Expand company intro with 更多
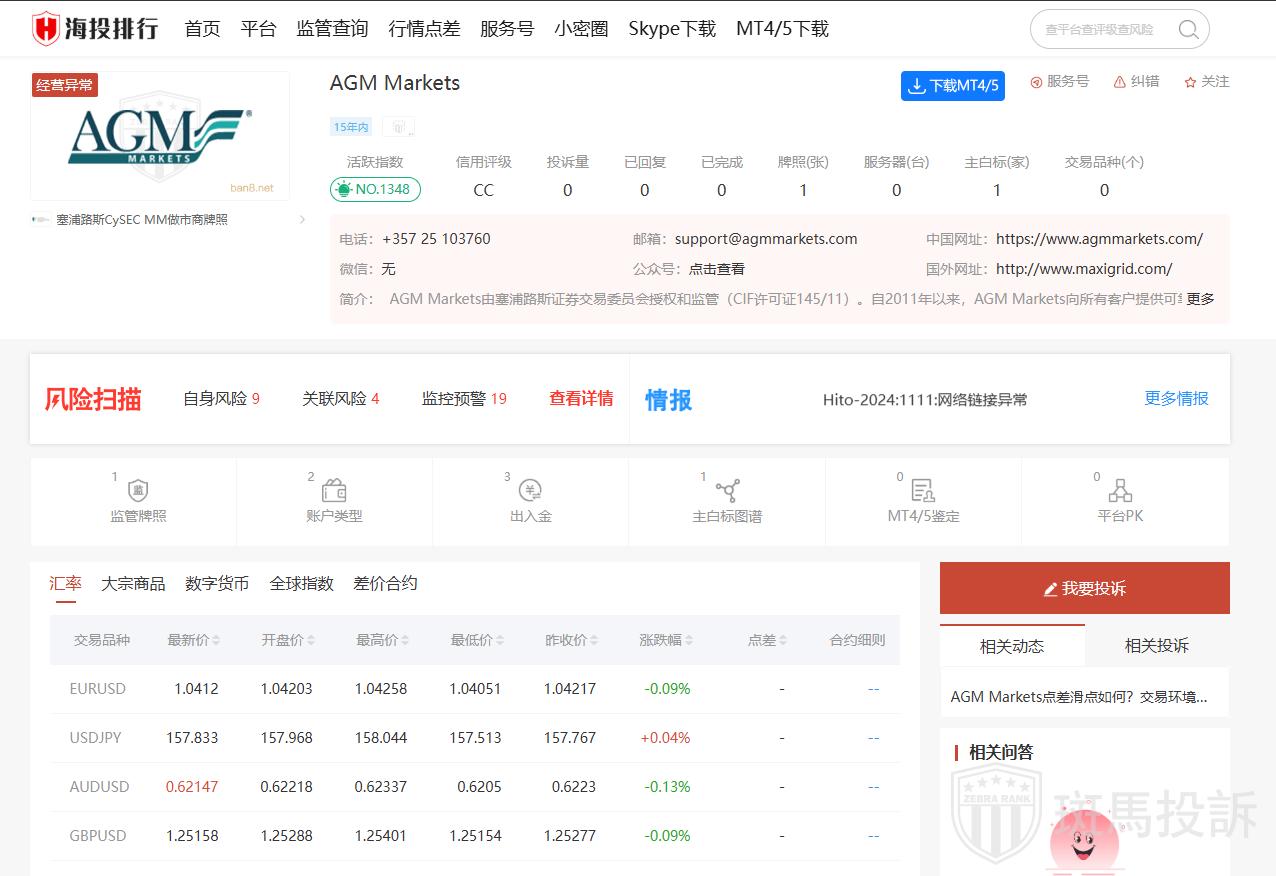This screenshot has height=876, width=1276. (x=1200, y=298)
